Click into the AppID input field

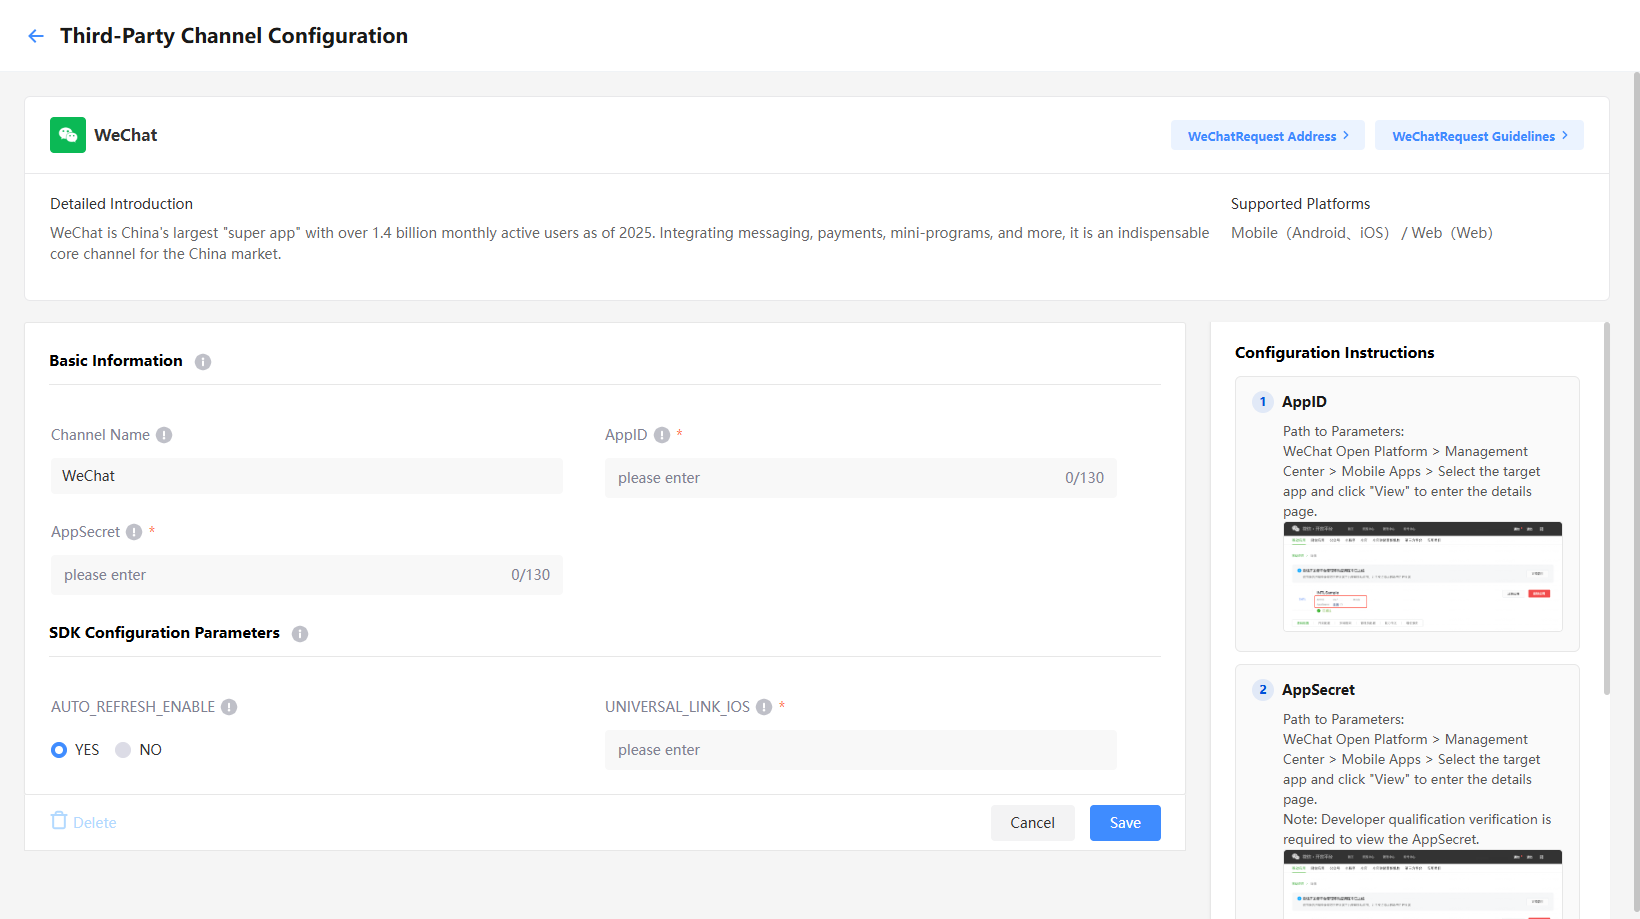point(861,478)
